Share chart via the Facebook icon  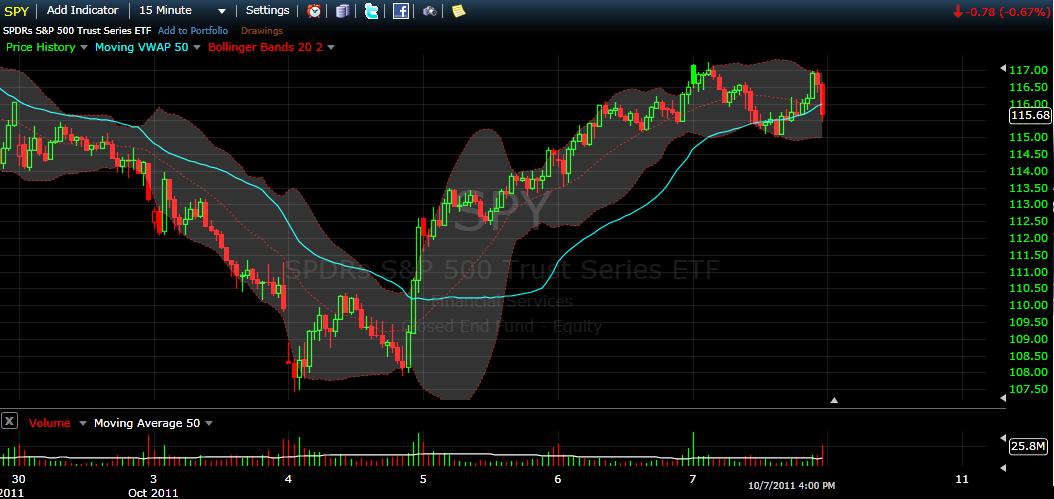[401, 11]
